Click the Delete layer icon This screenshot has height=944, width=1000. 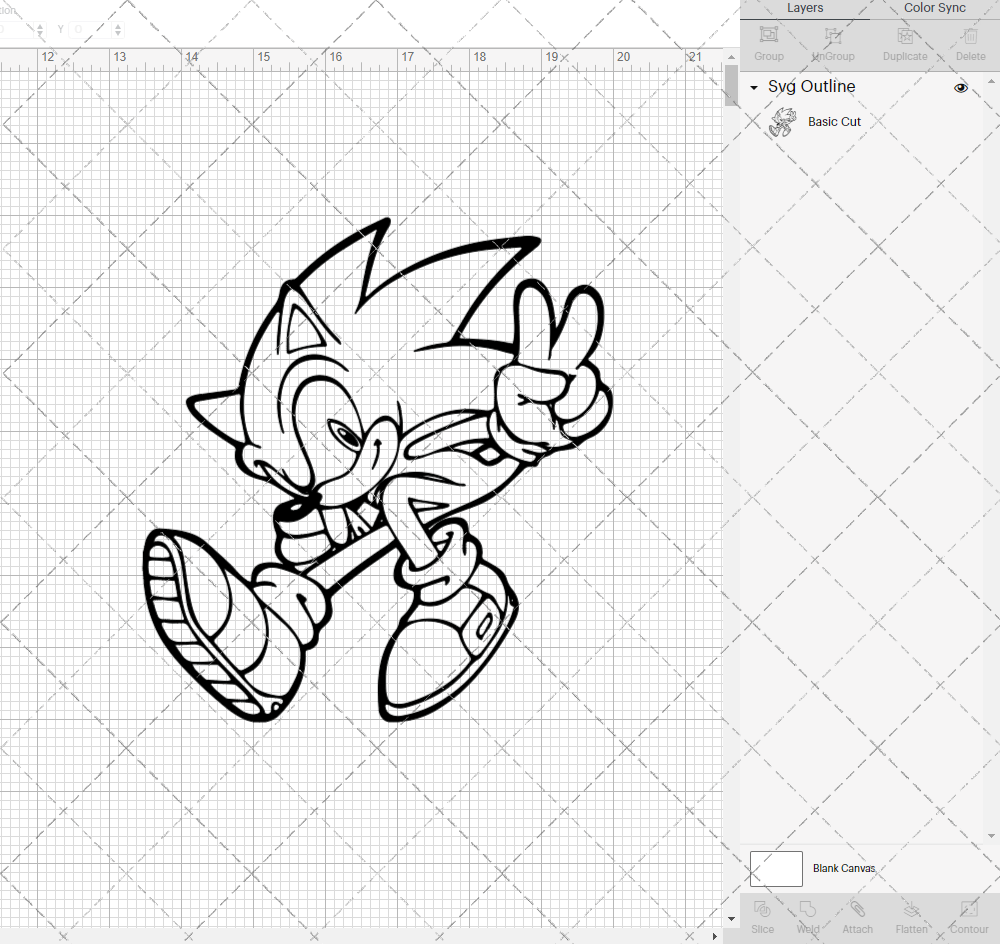point(970,34)
